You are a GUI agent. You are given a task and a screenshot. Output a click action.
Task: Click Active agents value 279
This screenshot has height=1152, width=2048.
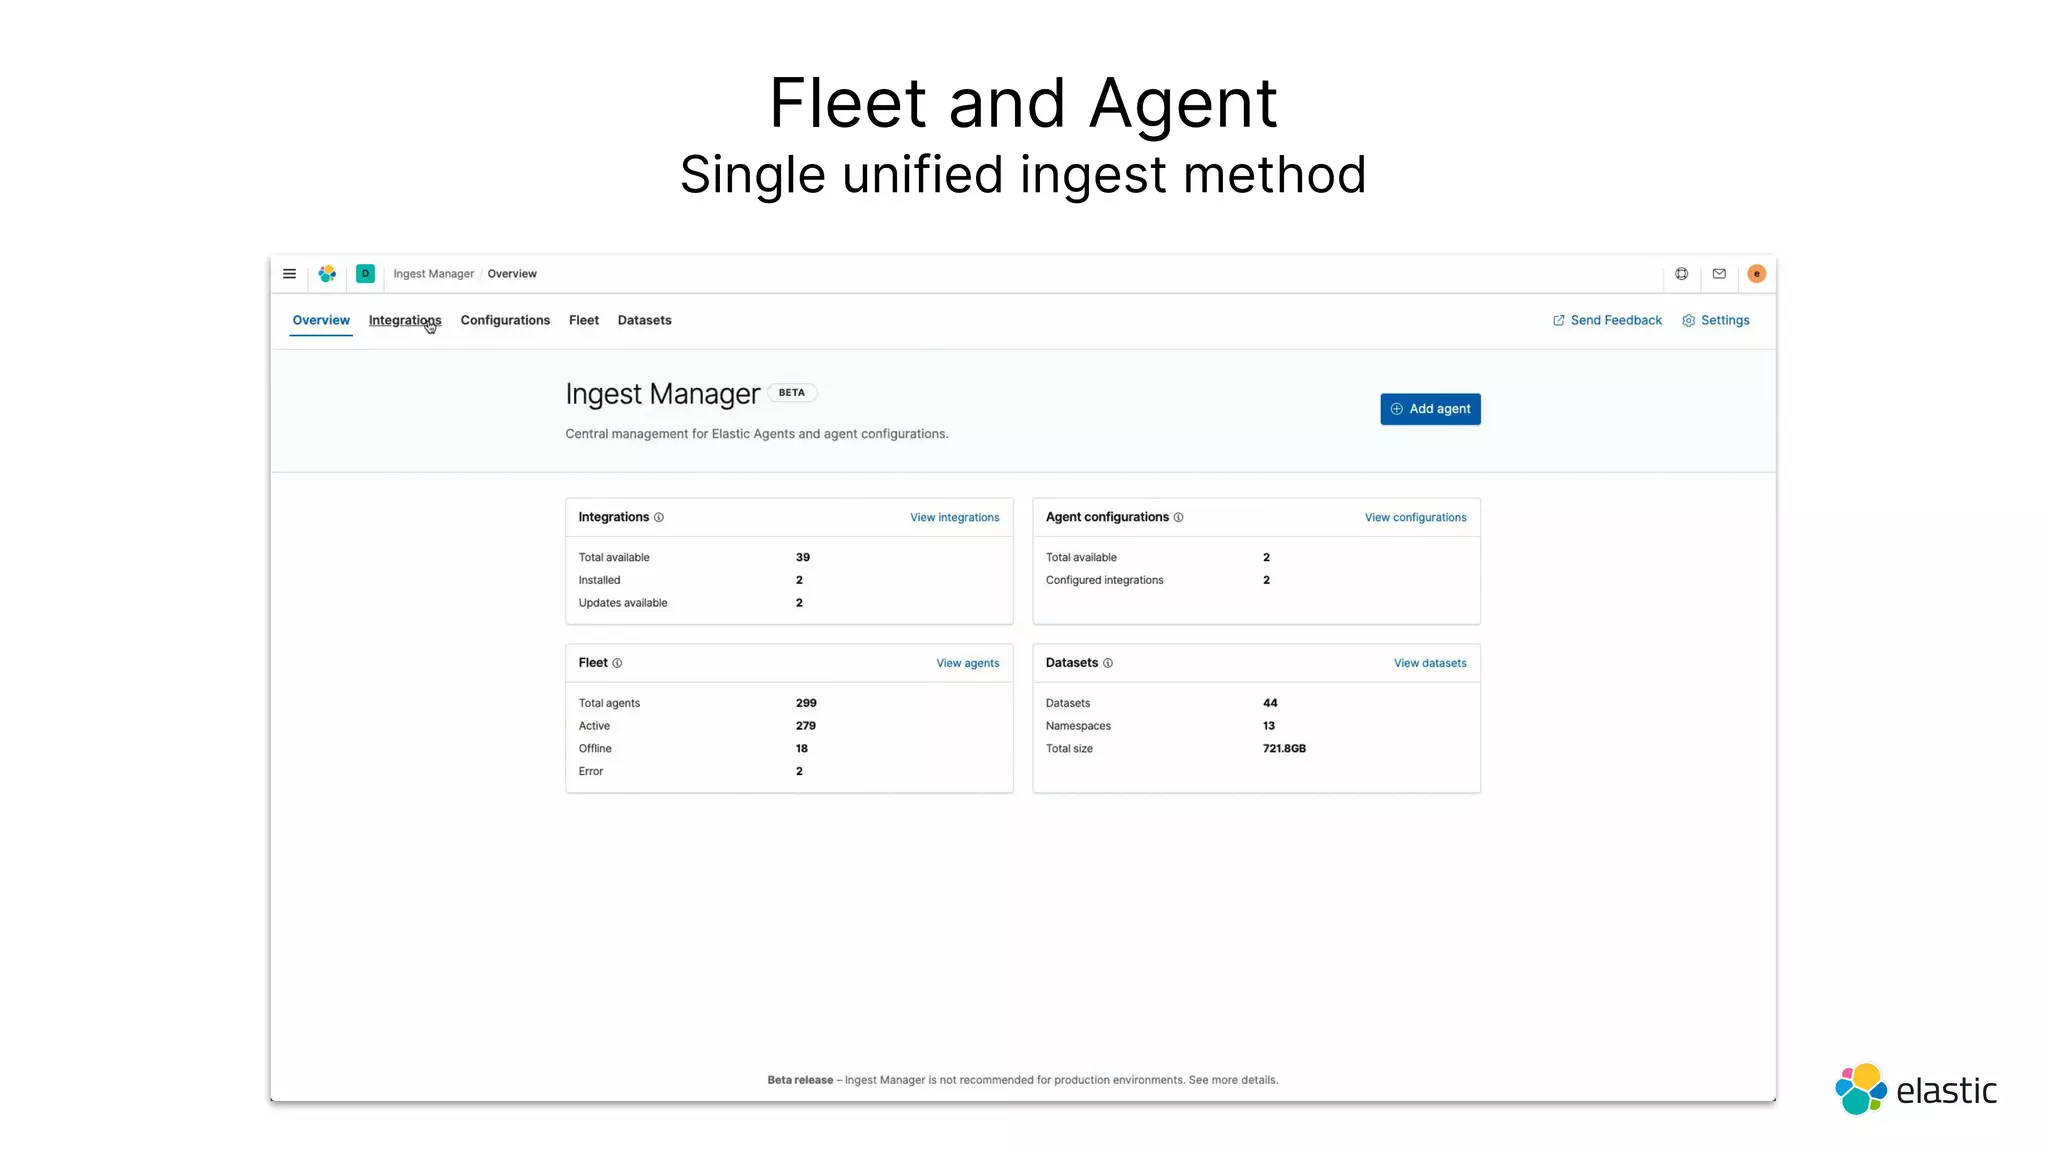[806, 726]
